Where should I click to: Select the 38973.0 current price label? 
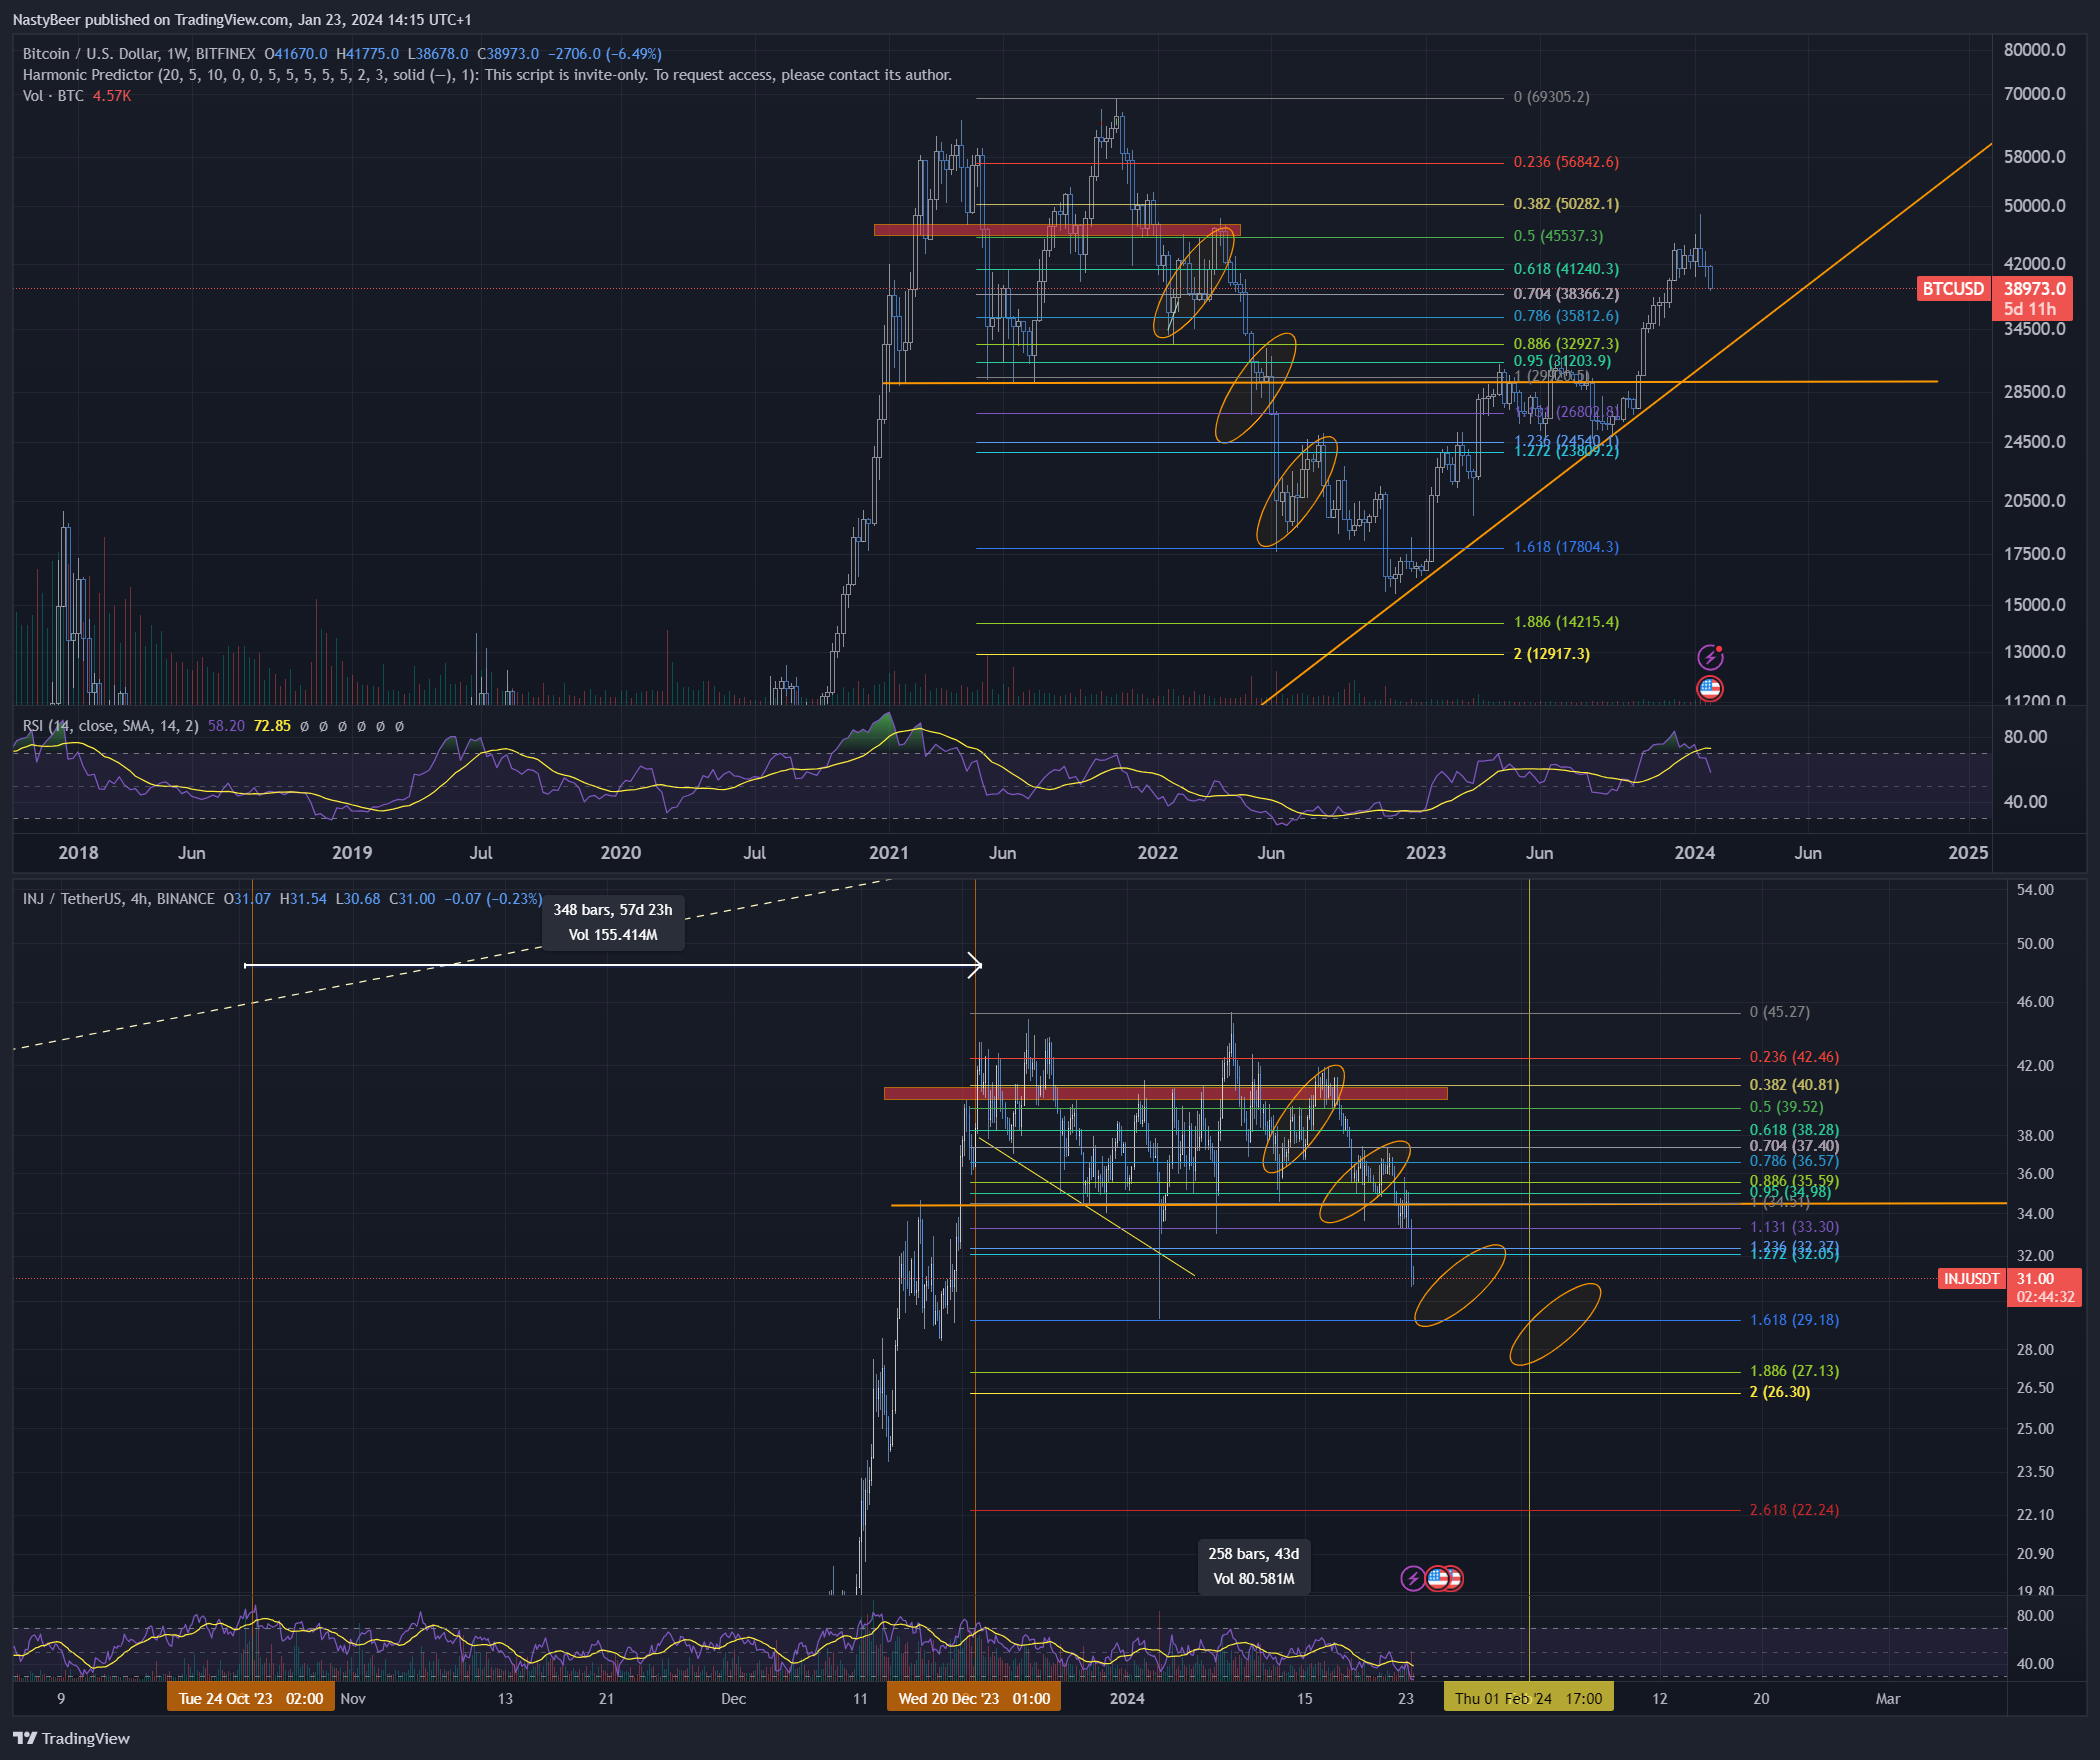coord(2034,289)
